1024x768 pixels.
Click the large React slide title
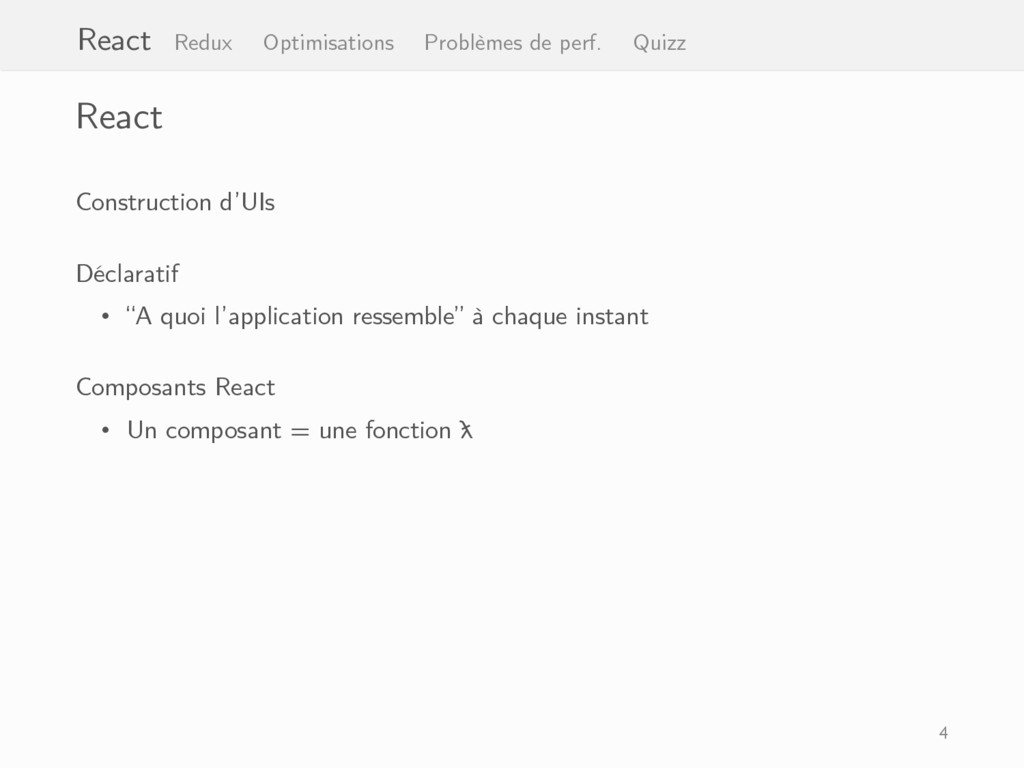120,117
